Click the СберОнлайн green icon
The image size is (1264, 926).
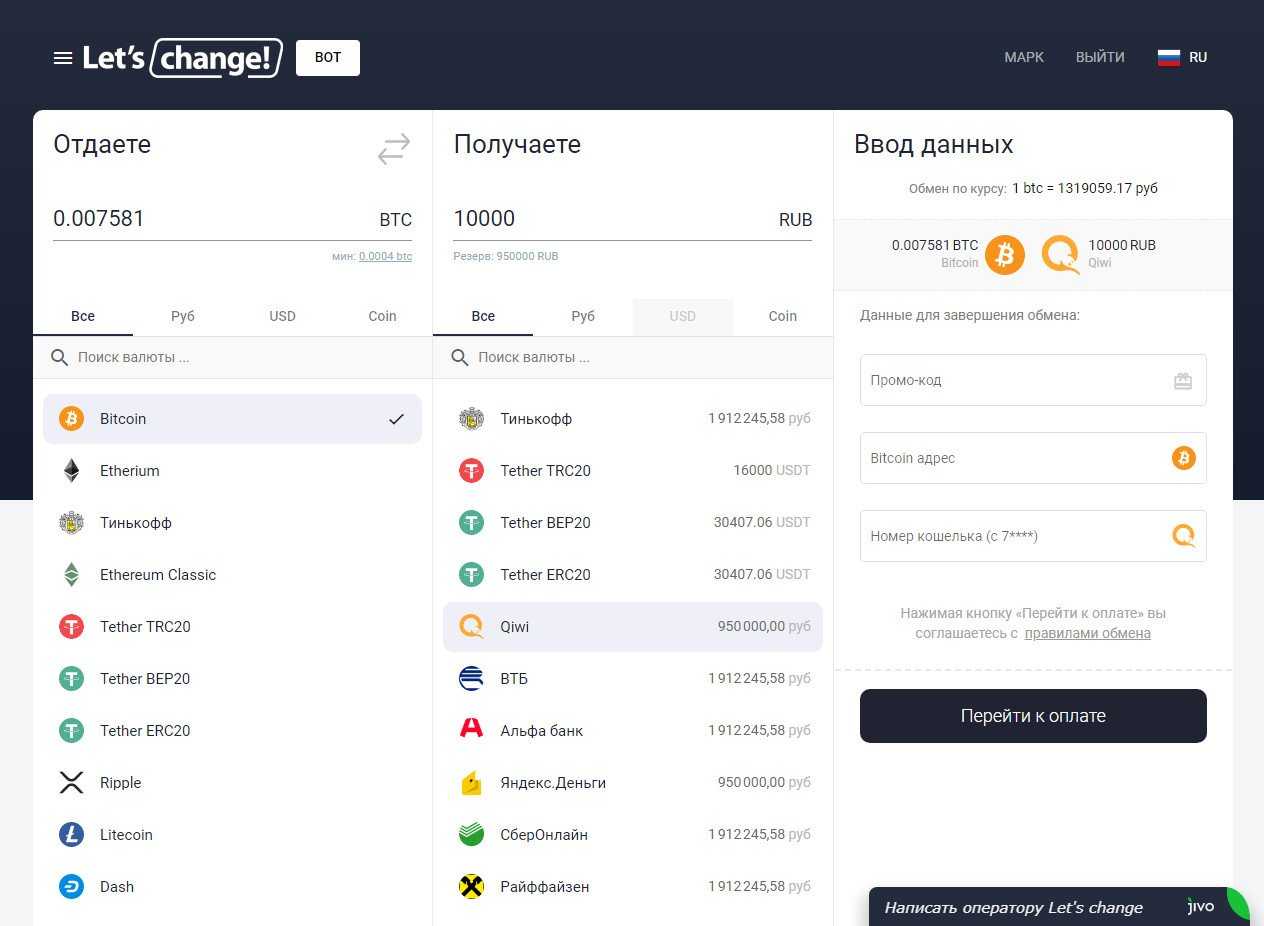tap(471, 835)
